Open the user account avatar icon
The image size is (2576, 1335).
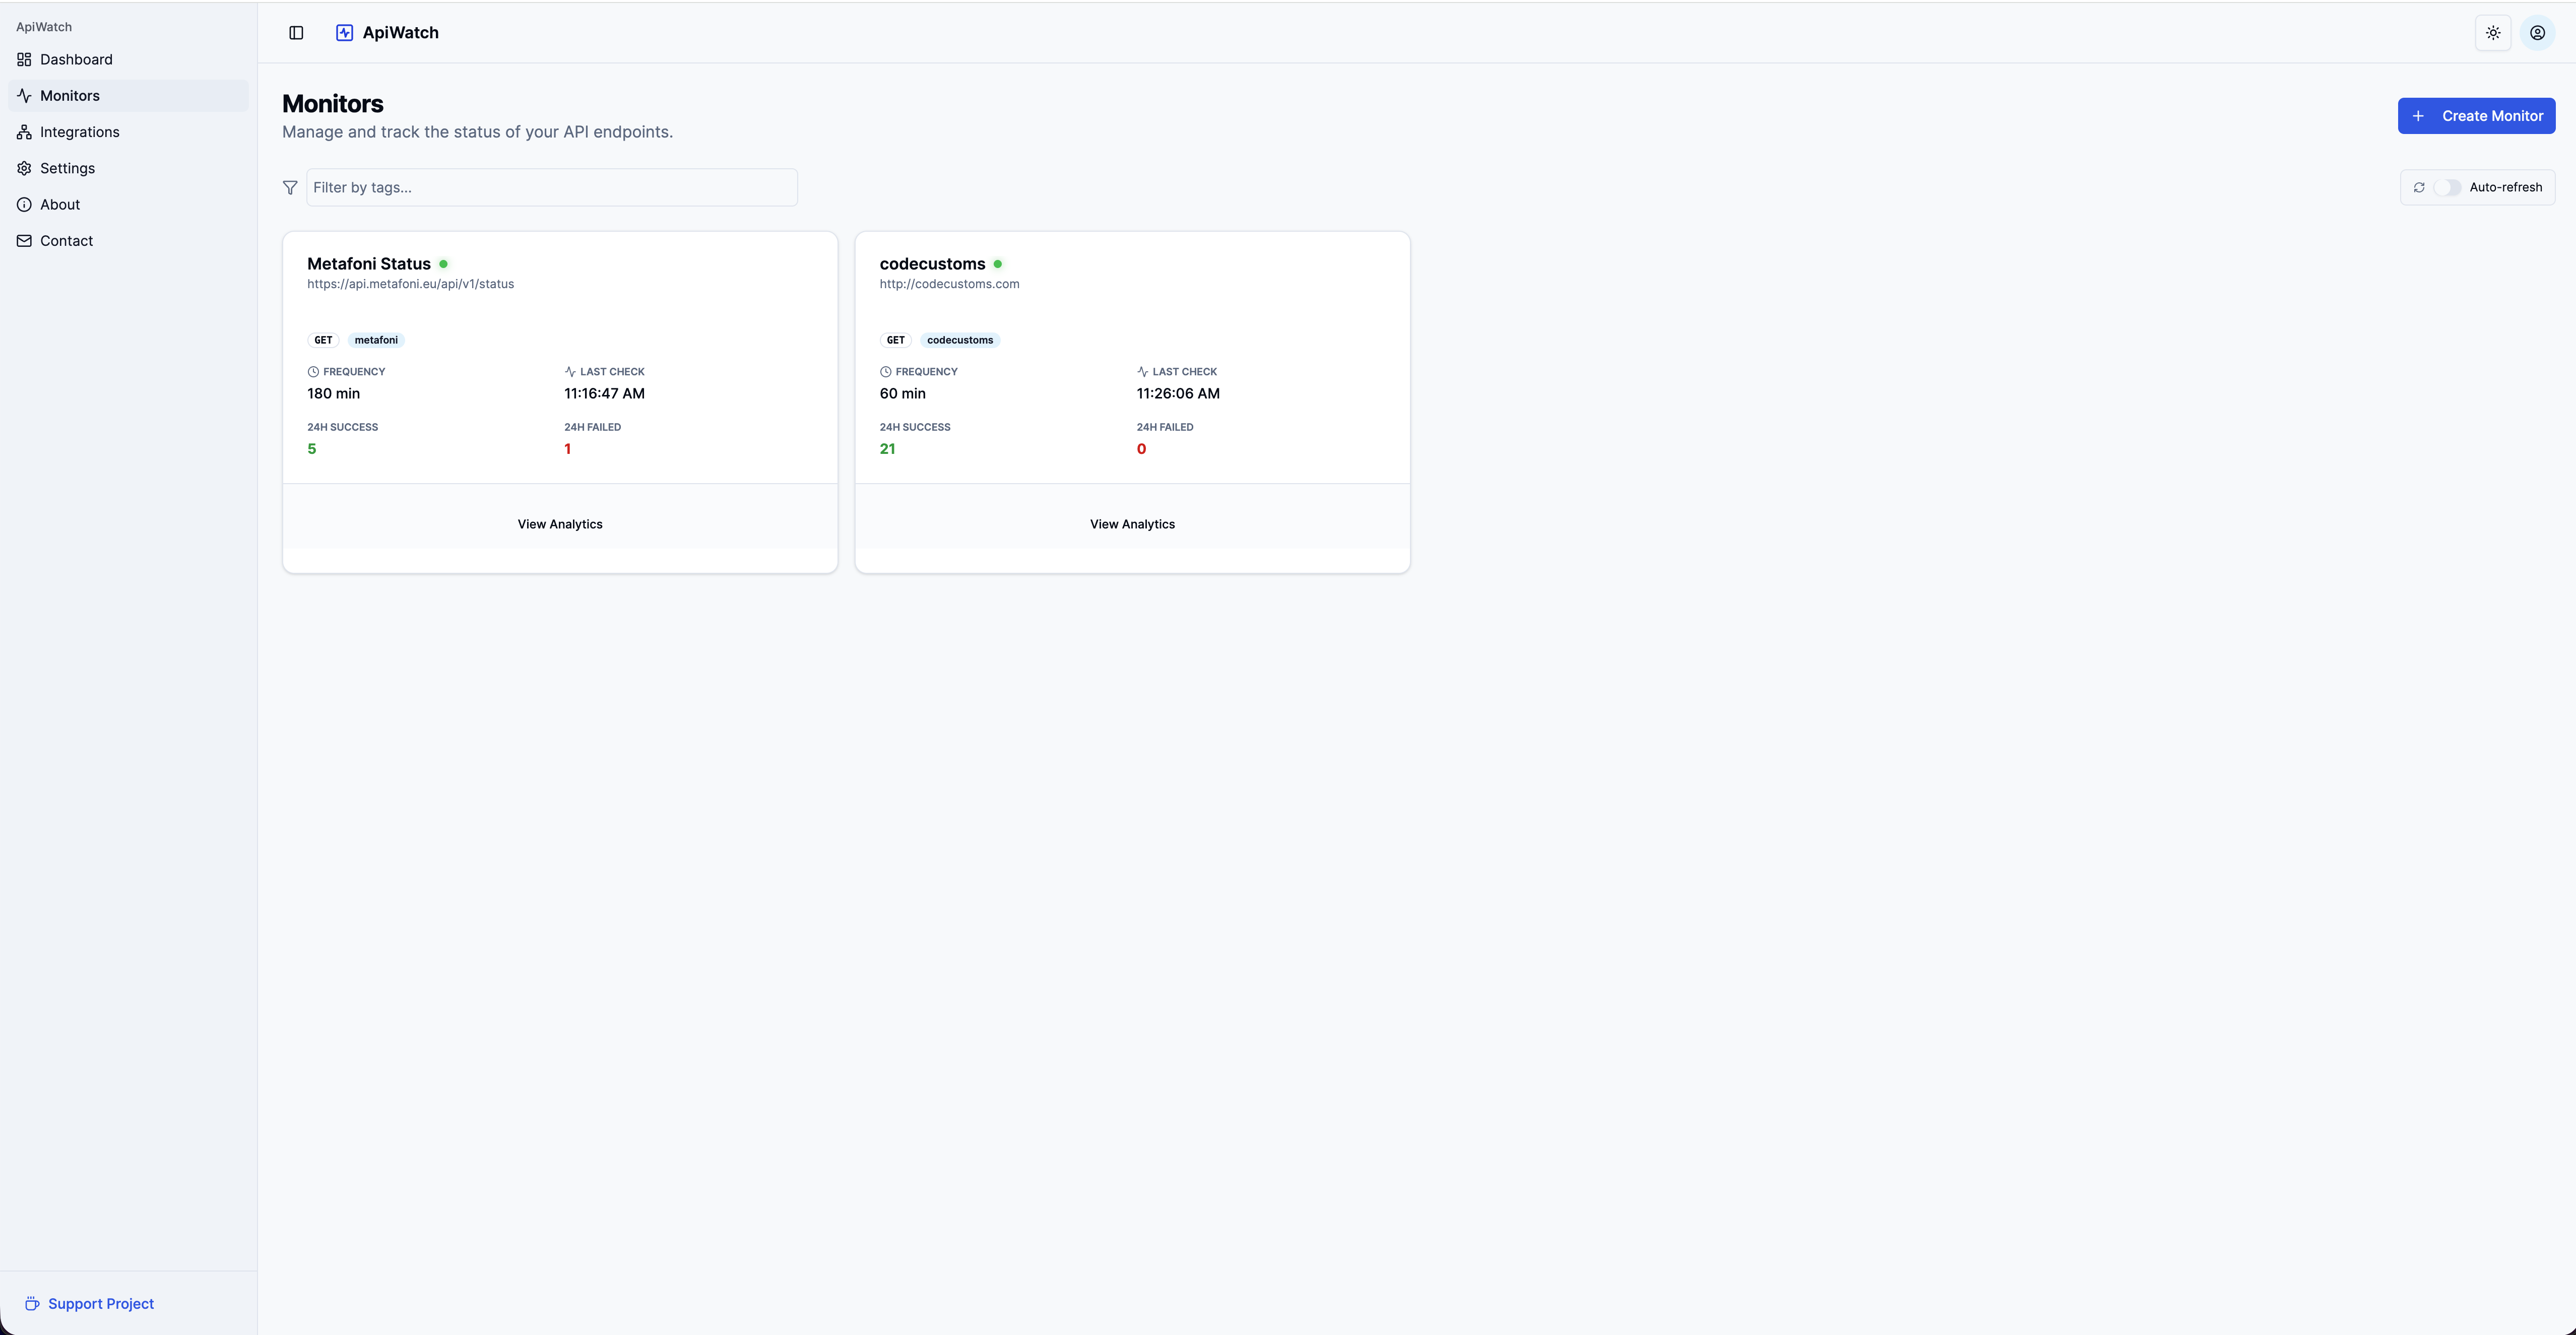click(x=2537, y=33)
